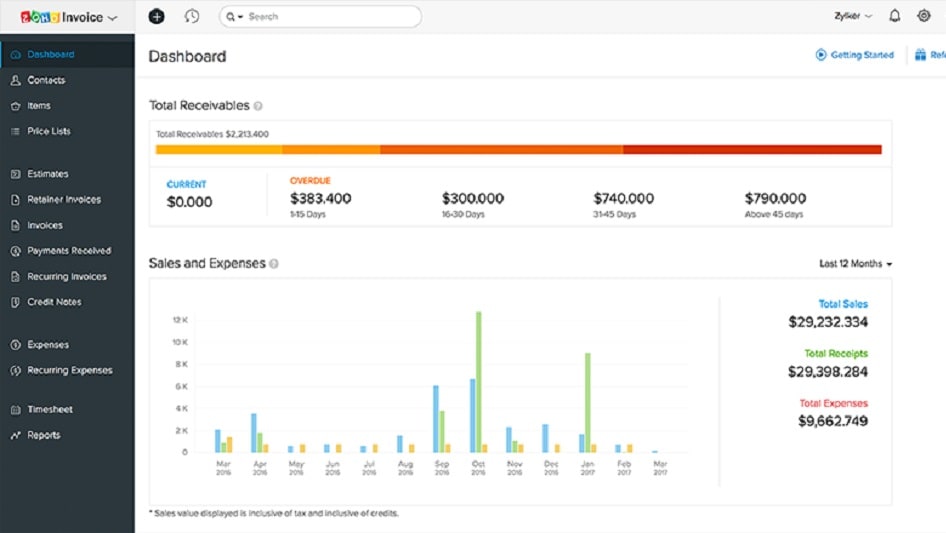
Task: Open the settings gear icon
Action: pos(924,16)
